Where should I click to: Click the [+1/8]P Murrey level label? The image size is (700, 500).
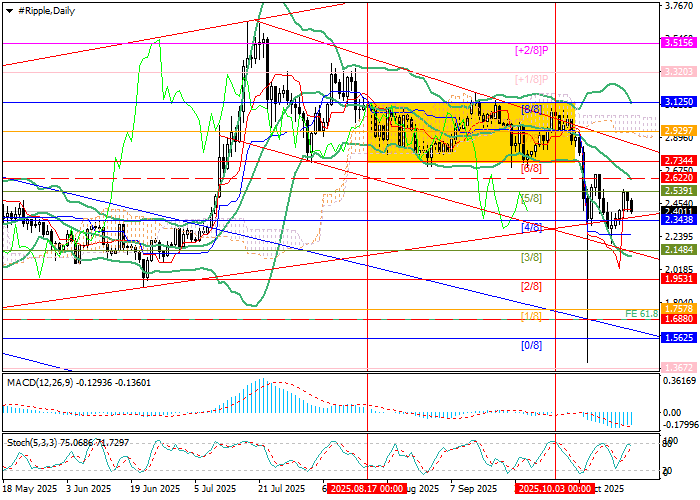point(532,80)
